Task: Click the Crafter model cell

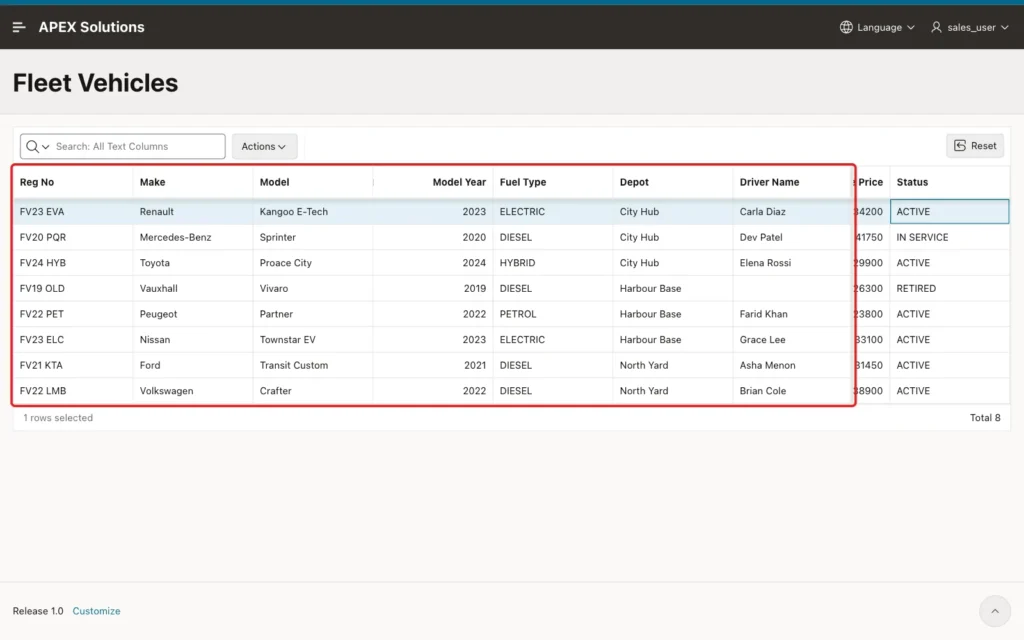Action: point(313,391)
